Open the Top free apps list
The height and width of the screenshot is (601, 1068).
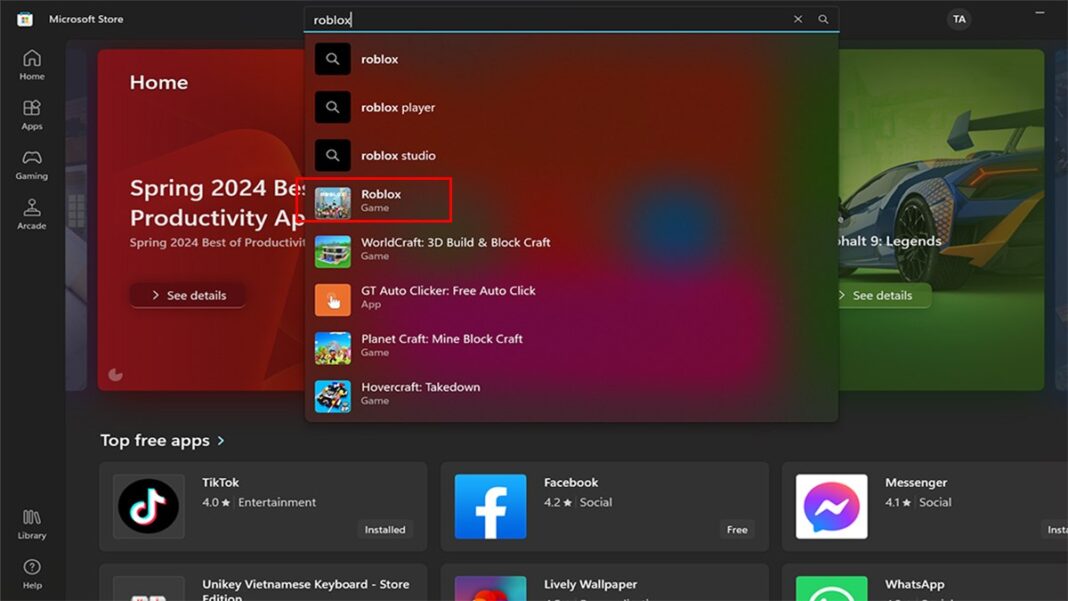pyautogui.click(x=162, y=439)
